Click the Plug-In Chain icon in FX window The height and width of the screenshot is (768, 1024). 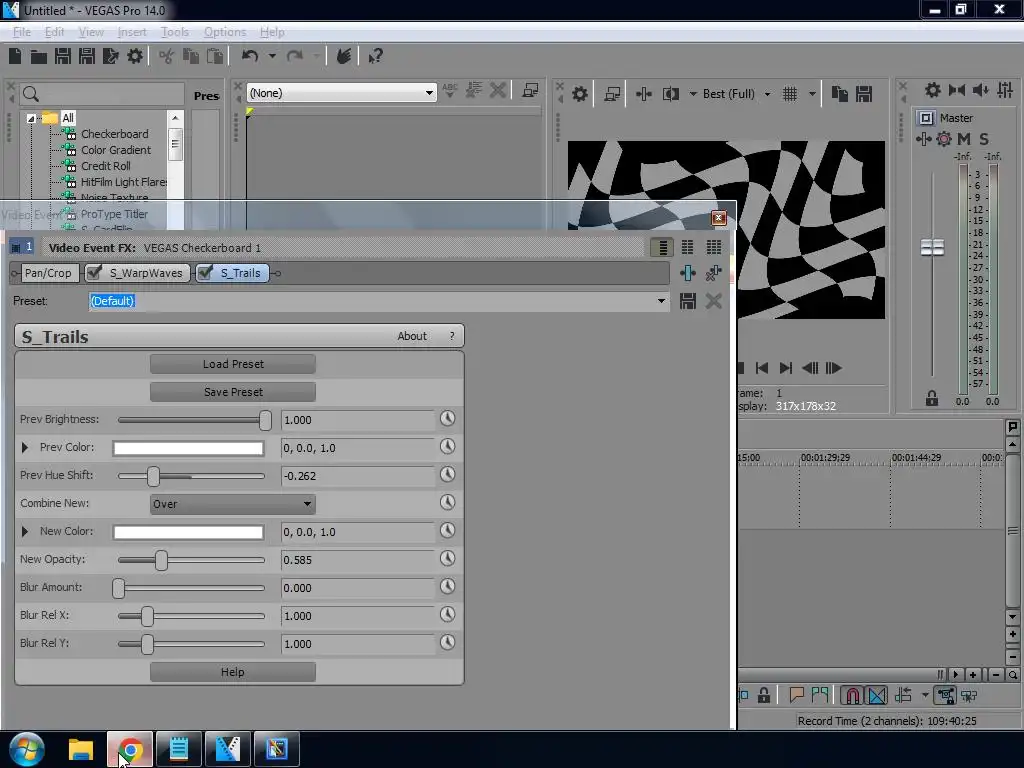[688, 273]
